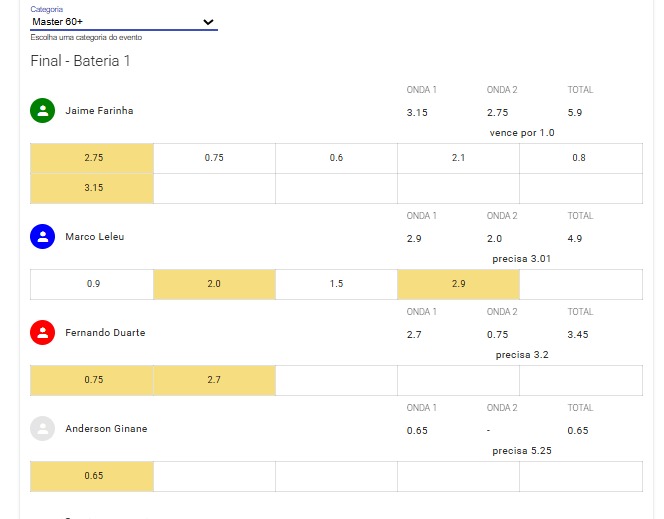Select Marco Leleu's highlighted 2.9 score cell

click(458, 284)
